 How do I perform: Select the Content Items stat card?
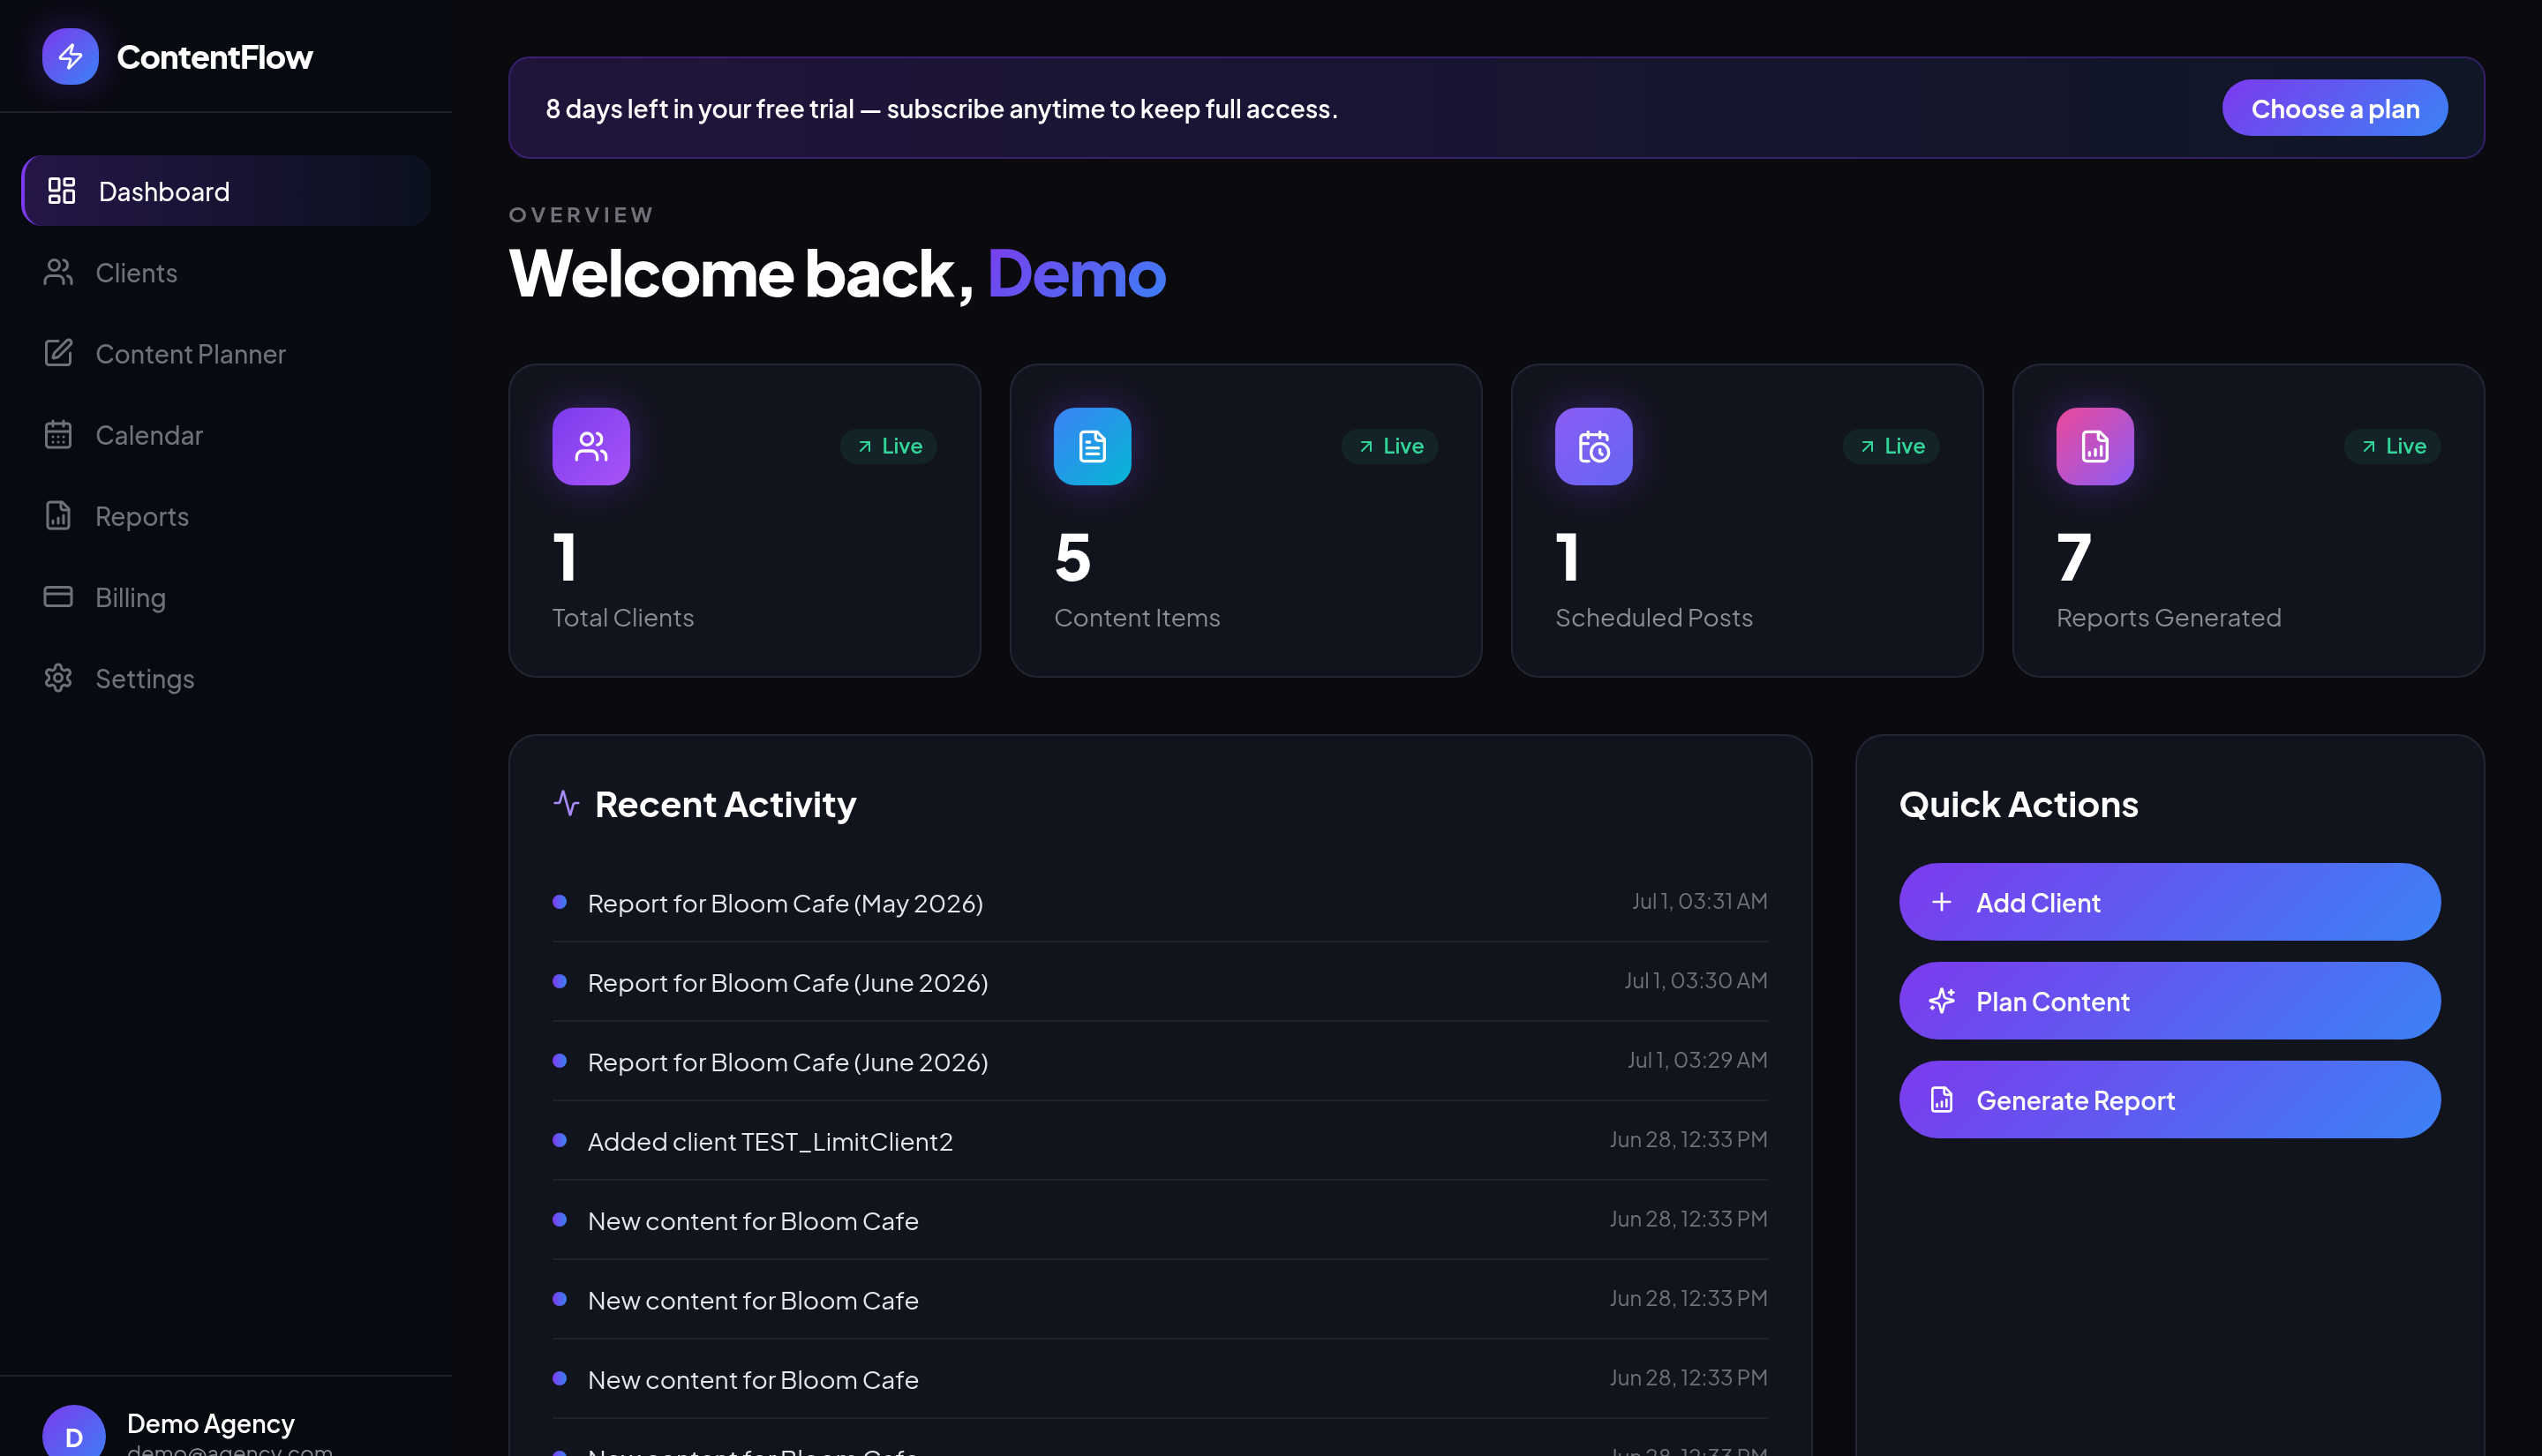coord(1245,520)
